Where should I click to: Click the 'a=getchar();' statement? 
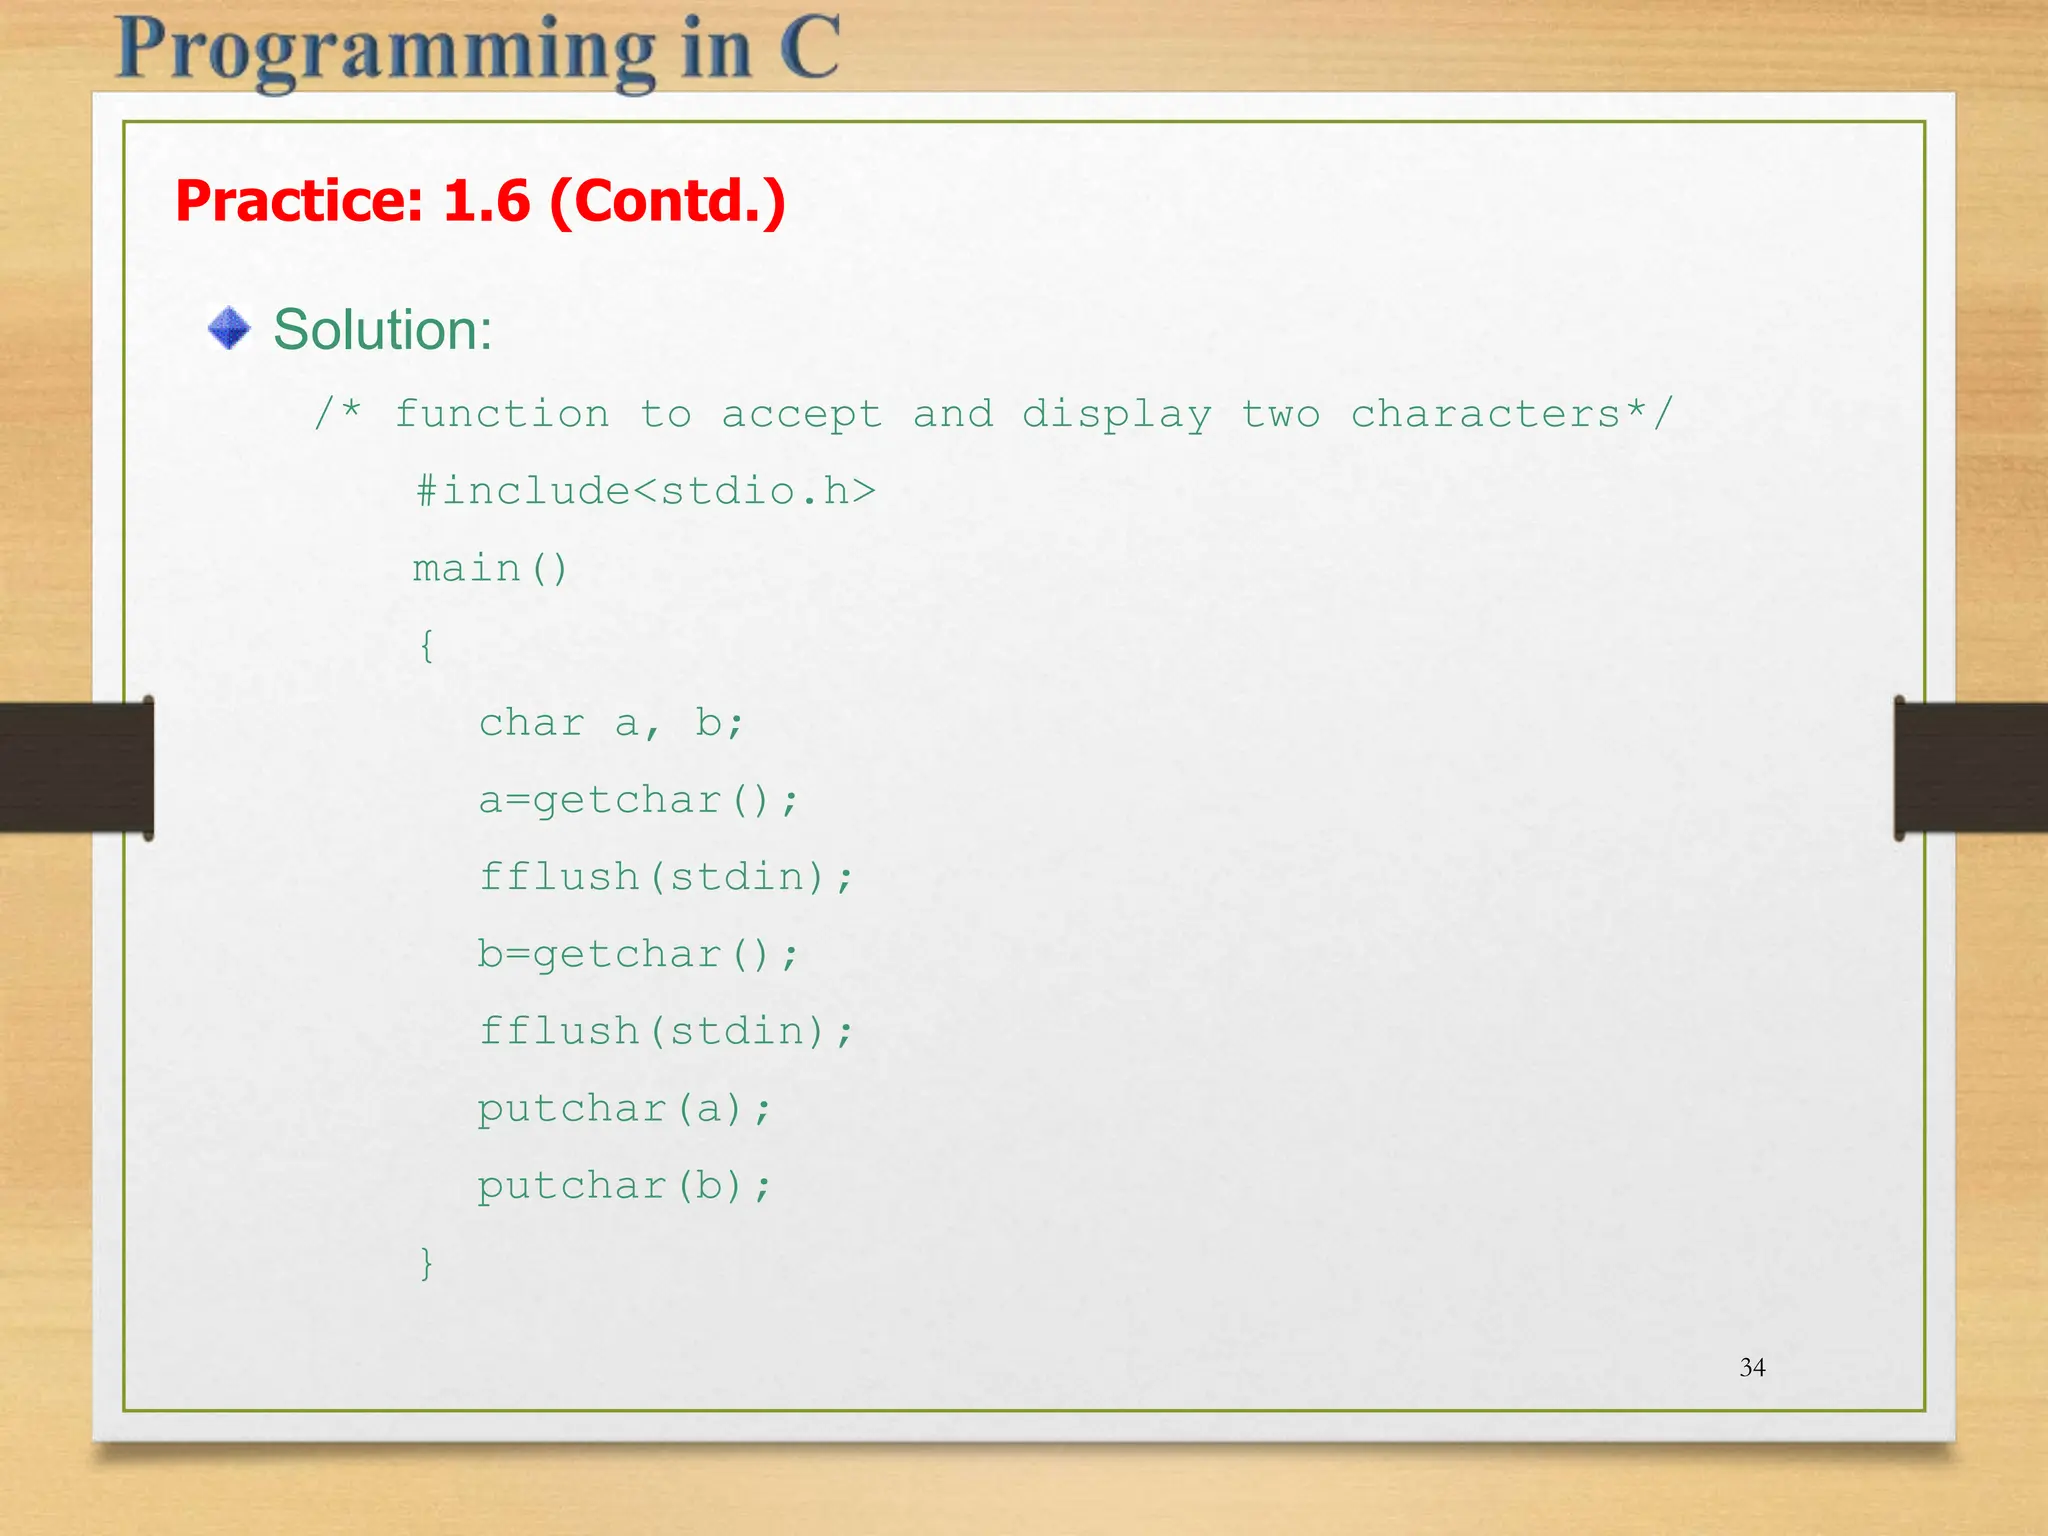(638, 800)
